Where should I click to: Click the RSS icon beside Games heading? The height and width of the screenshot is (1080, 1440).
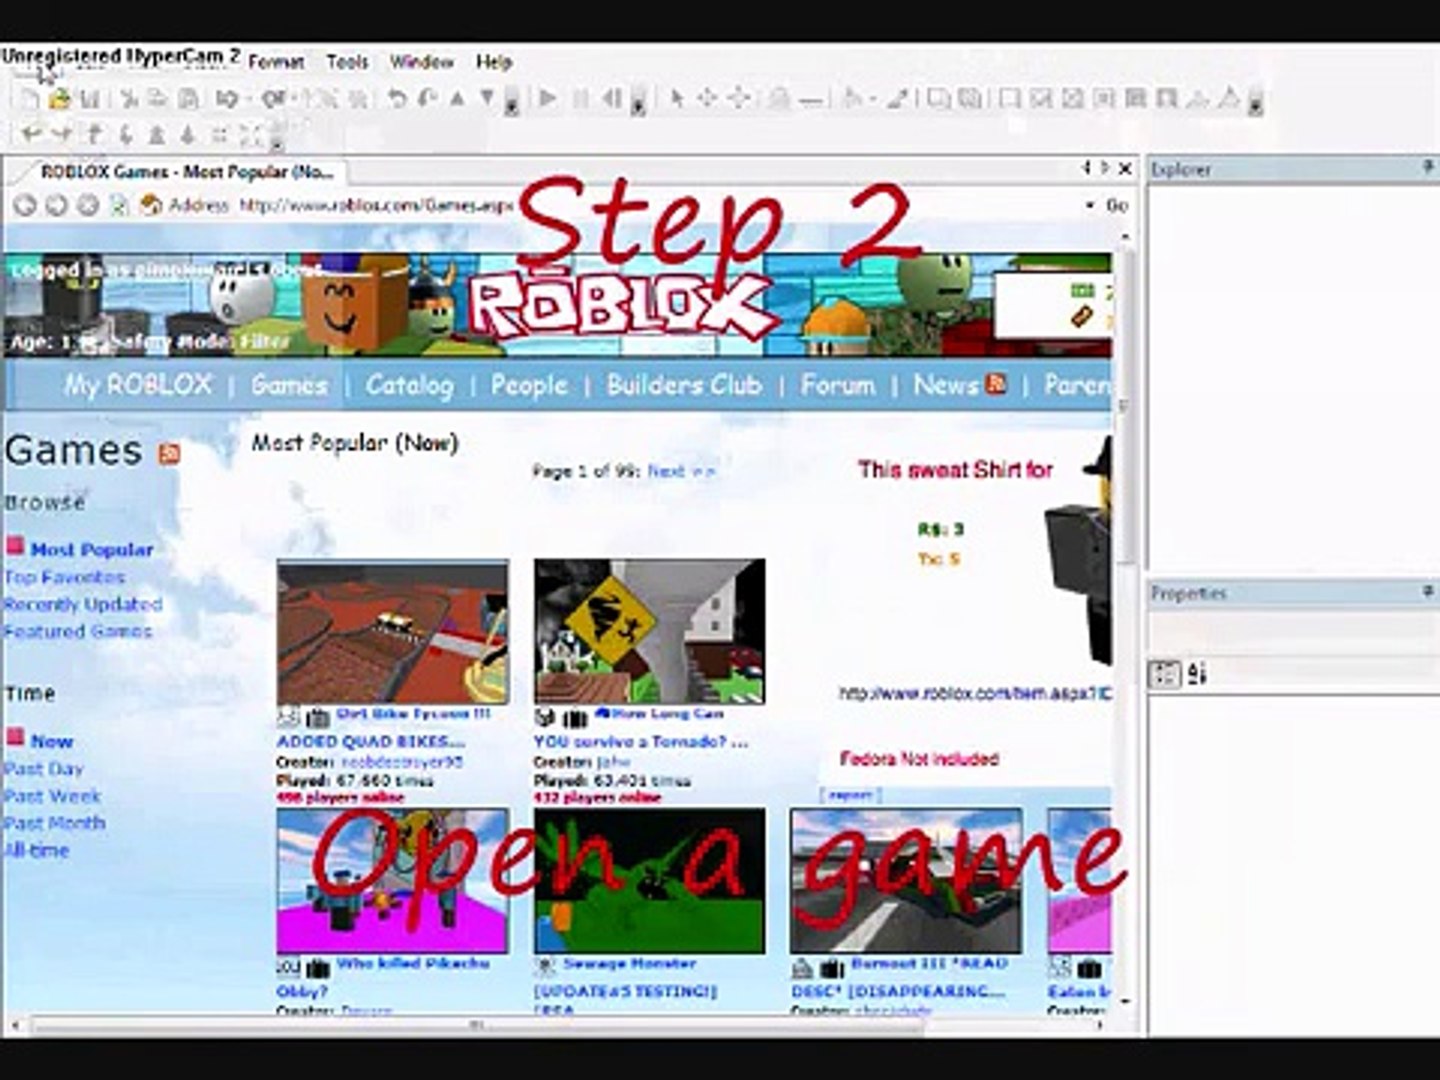(169, 454)
